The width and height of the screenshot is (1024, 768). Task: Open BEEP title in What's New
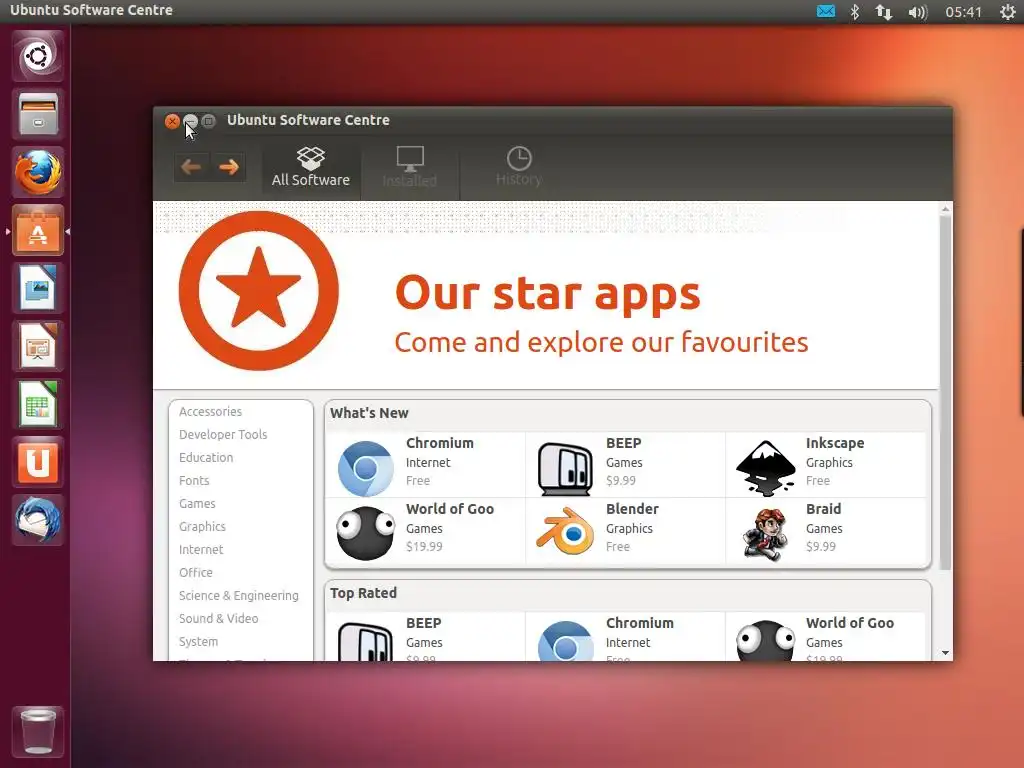tap(624, 443)
